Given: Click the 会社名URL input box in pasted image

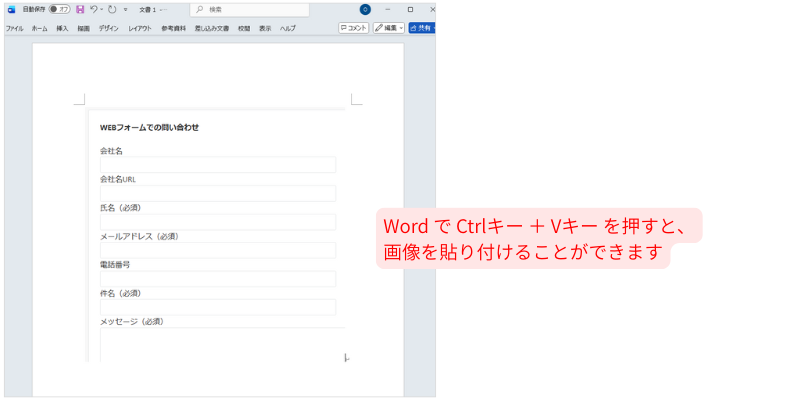Looking at the screenshot, I should pos(218,193).
